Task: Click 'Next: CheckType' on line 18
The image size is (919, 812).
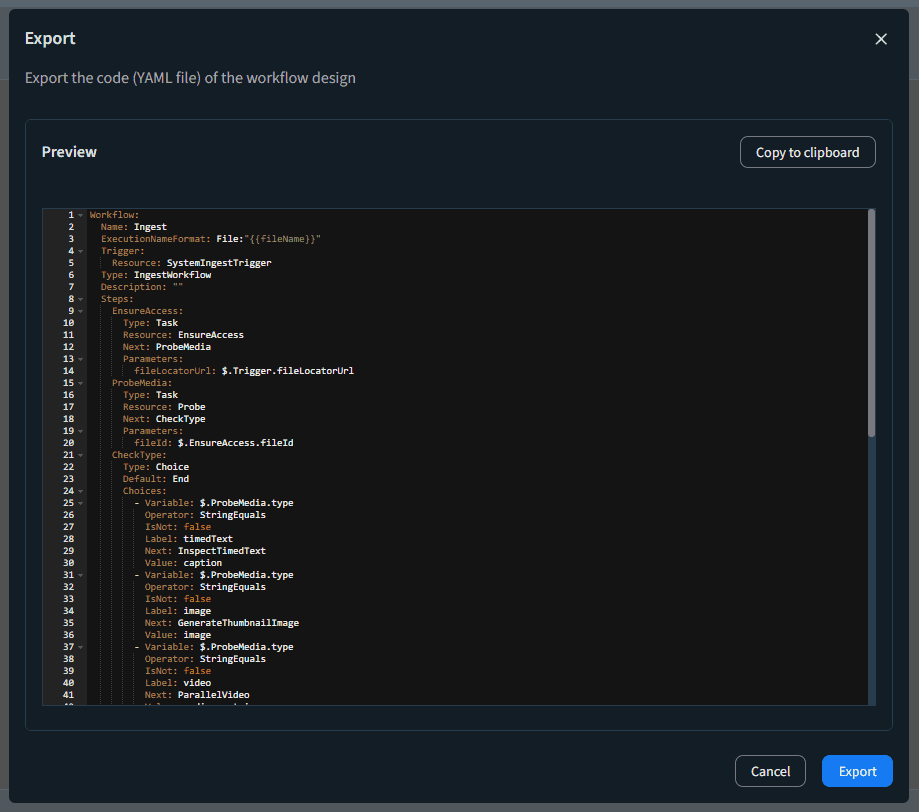Action: pyautogui.click(x=164, y=419)
